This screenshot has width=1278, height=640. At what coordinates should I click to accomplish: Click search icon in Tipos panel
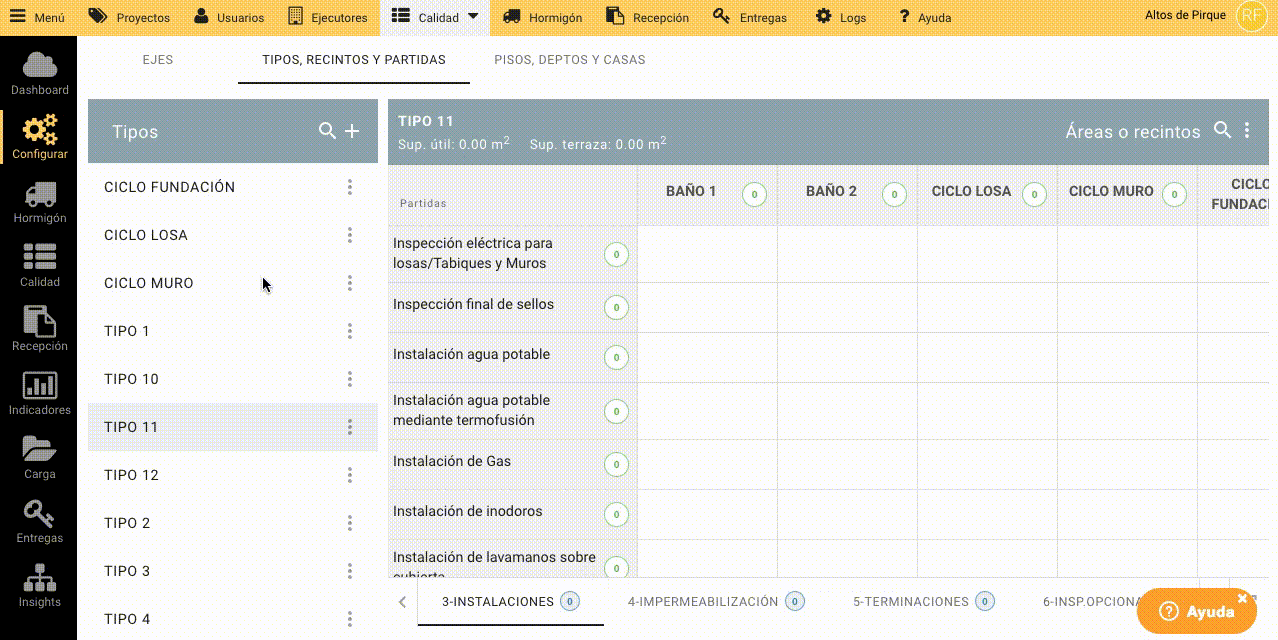point(327,131)
